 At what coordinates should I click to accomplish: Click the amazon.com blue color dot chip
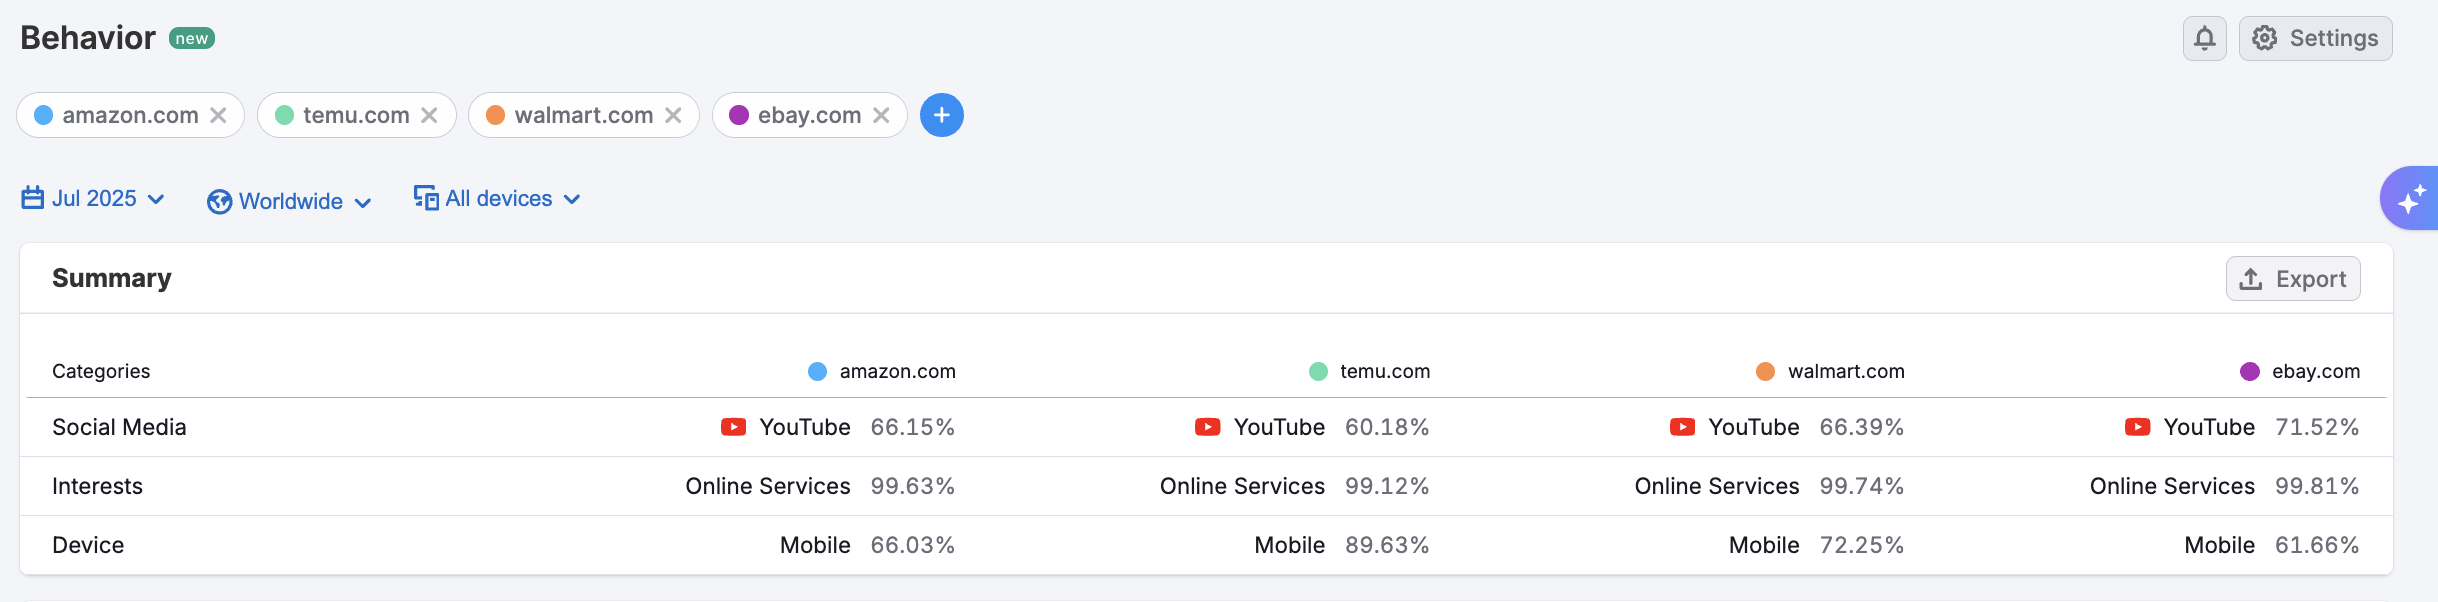coord(44,115)
